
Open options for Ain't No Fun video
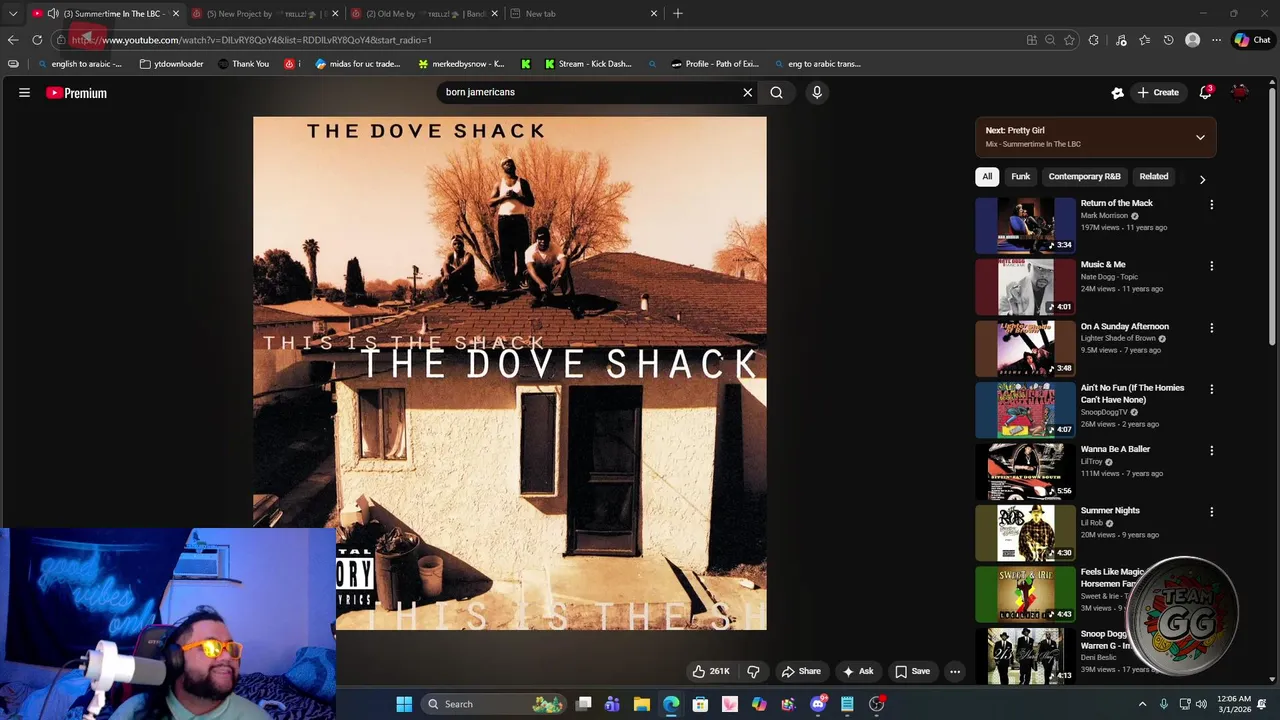pos(1211,389)
